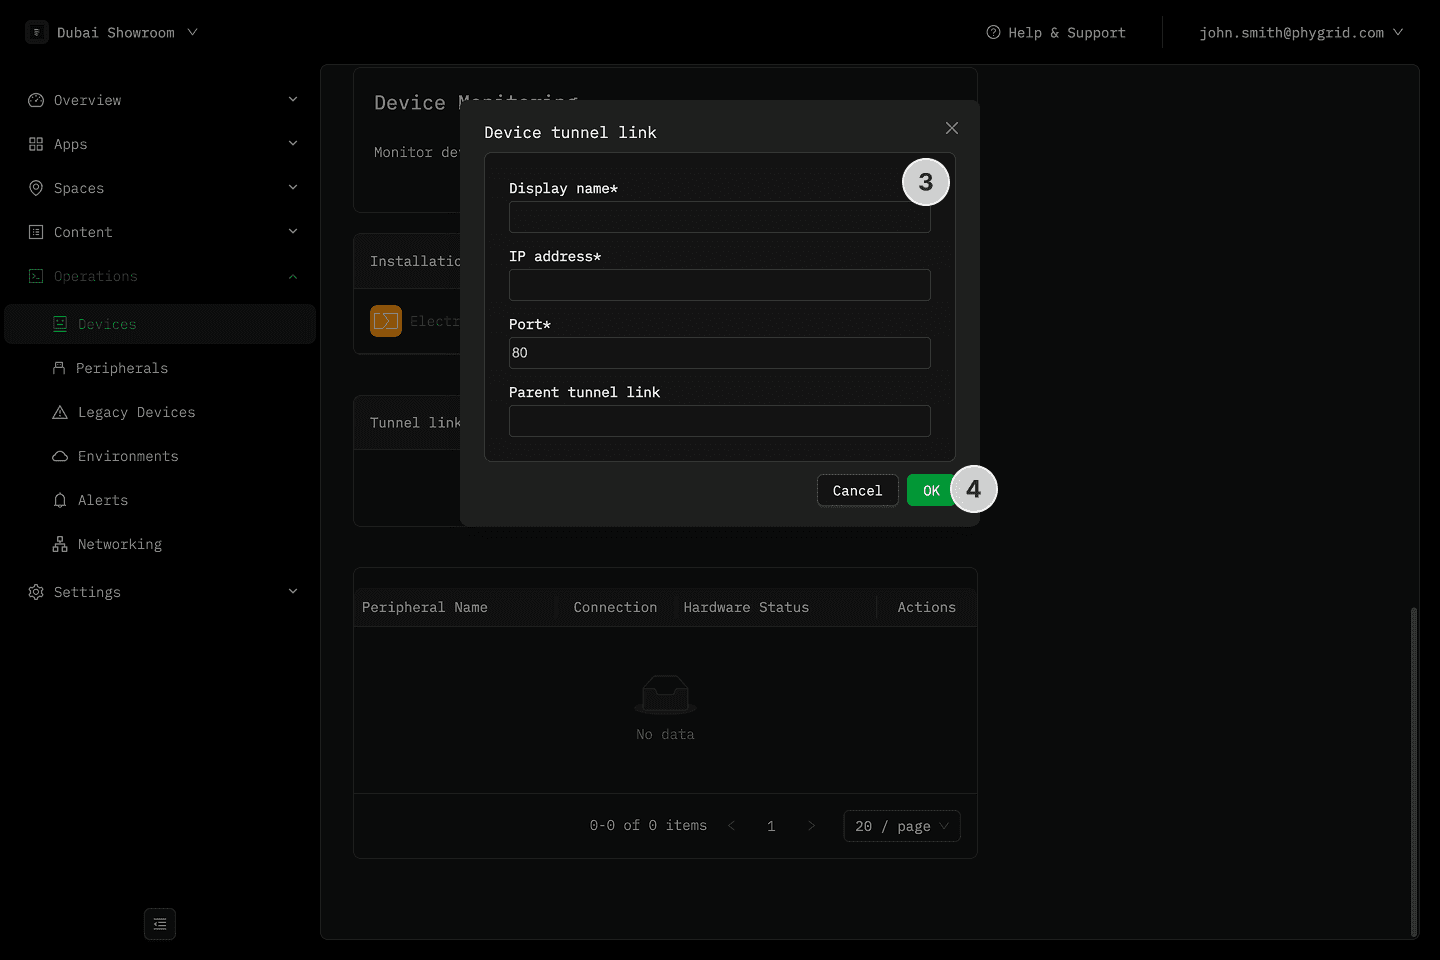Select Environments in the sidebar
The width and height of the screenshot is (1440, 960).
coord(160,456)
